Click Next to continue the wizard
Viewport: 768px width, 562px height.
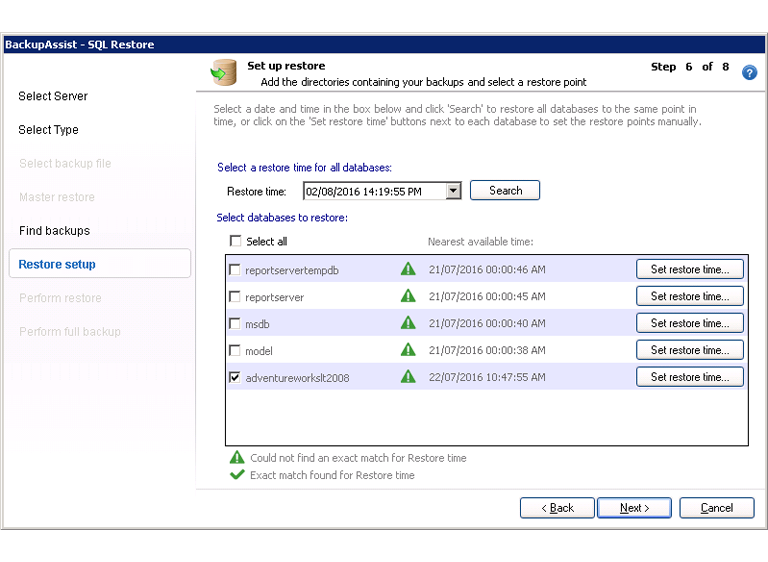pyautogui.click(x=634, y=508)
